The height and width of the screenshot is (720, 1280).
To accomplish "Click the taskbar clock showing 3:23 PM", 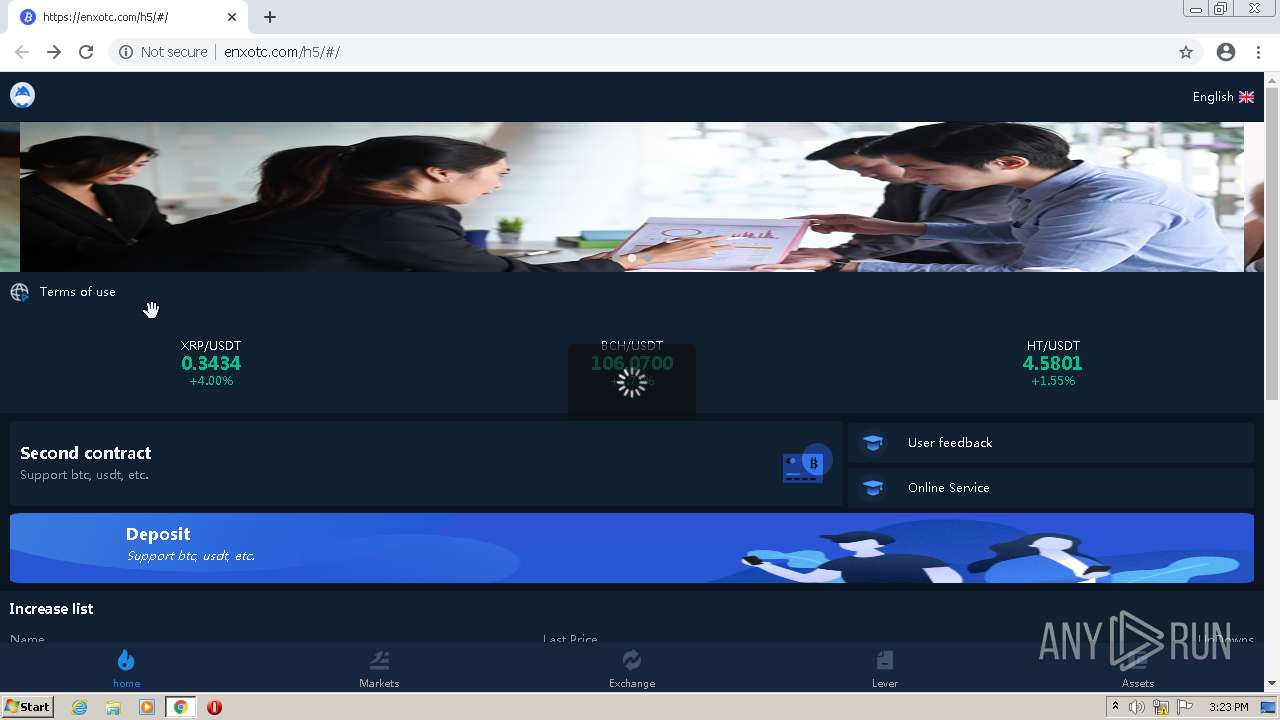I will click(1228, 707).
